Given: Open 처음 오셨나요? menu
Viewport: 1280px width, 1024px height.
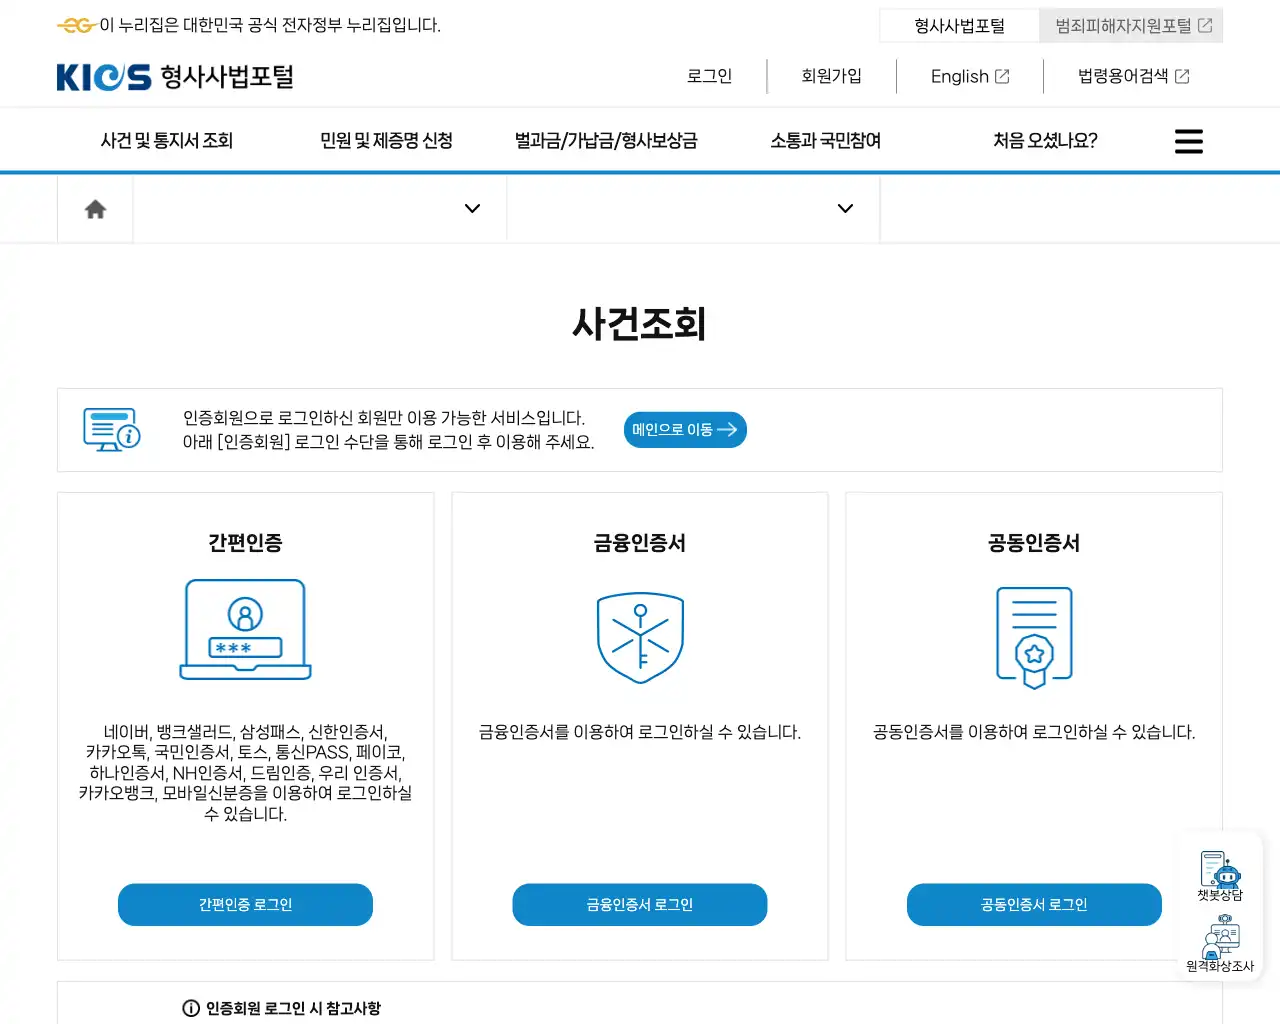Looking at the screenshot, I should pos(1045,141).
